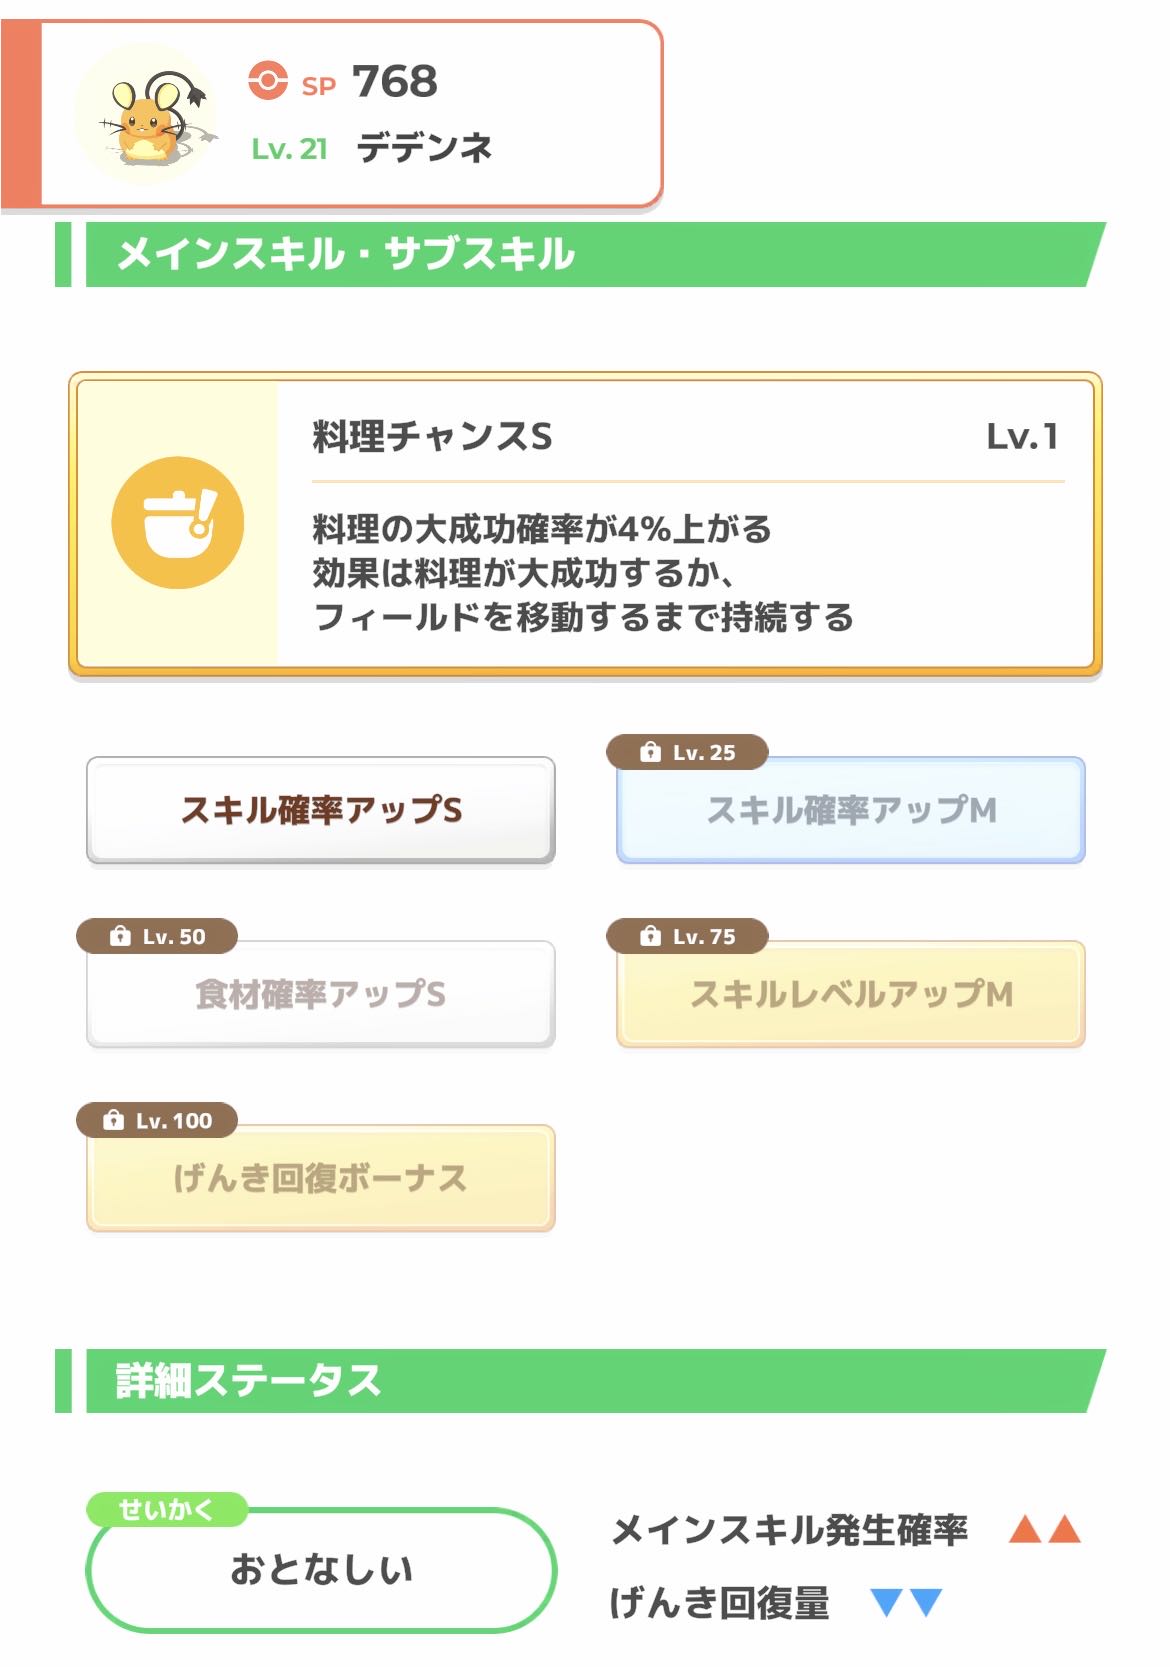Tap the Dedenne Pokémon portrait

click(147, 114)
